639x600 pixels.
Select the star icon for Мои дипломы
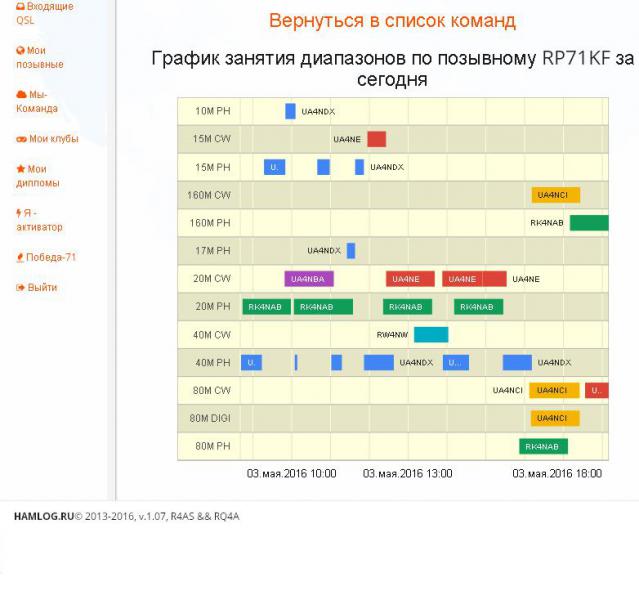20,169
